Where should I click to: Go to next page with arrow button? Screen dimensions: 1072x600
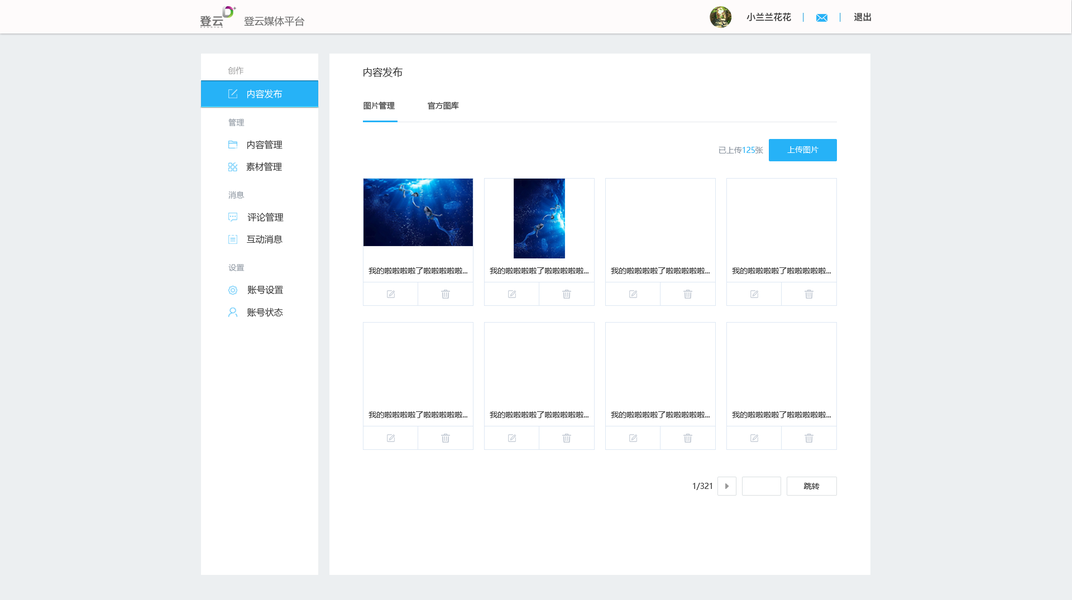tap(727, 486)
